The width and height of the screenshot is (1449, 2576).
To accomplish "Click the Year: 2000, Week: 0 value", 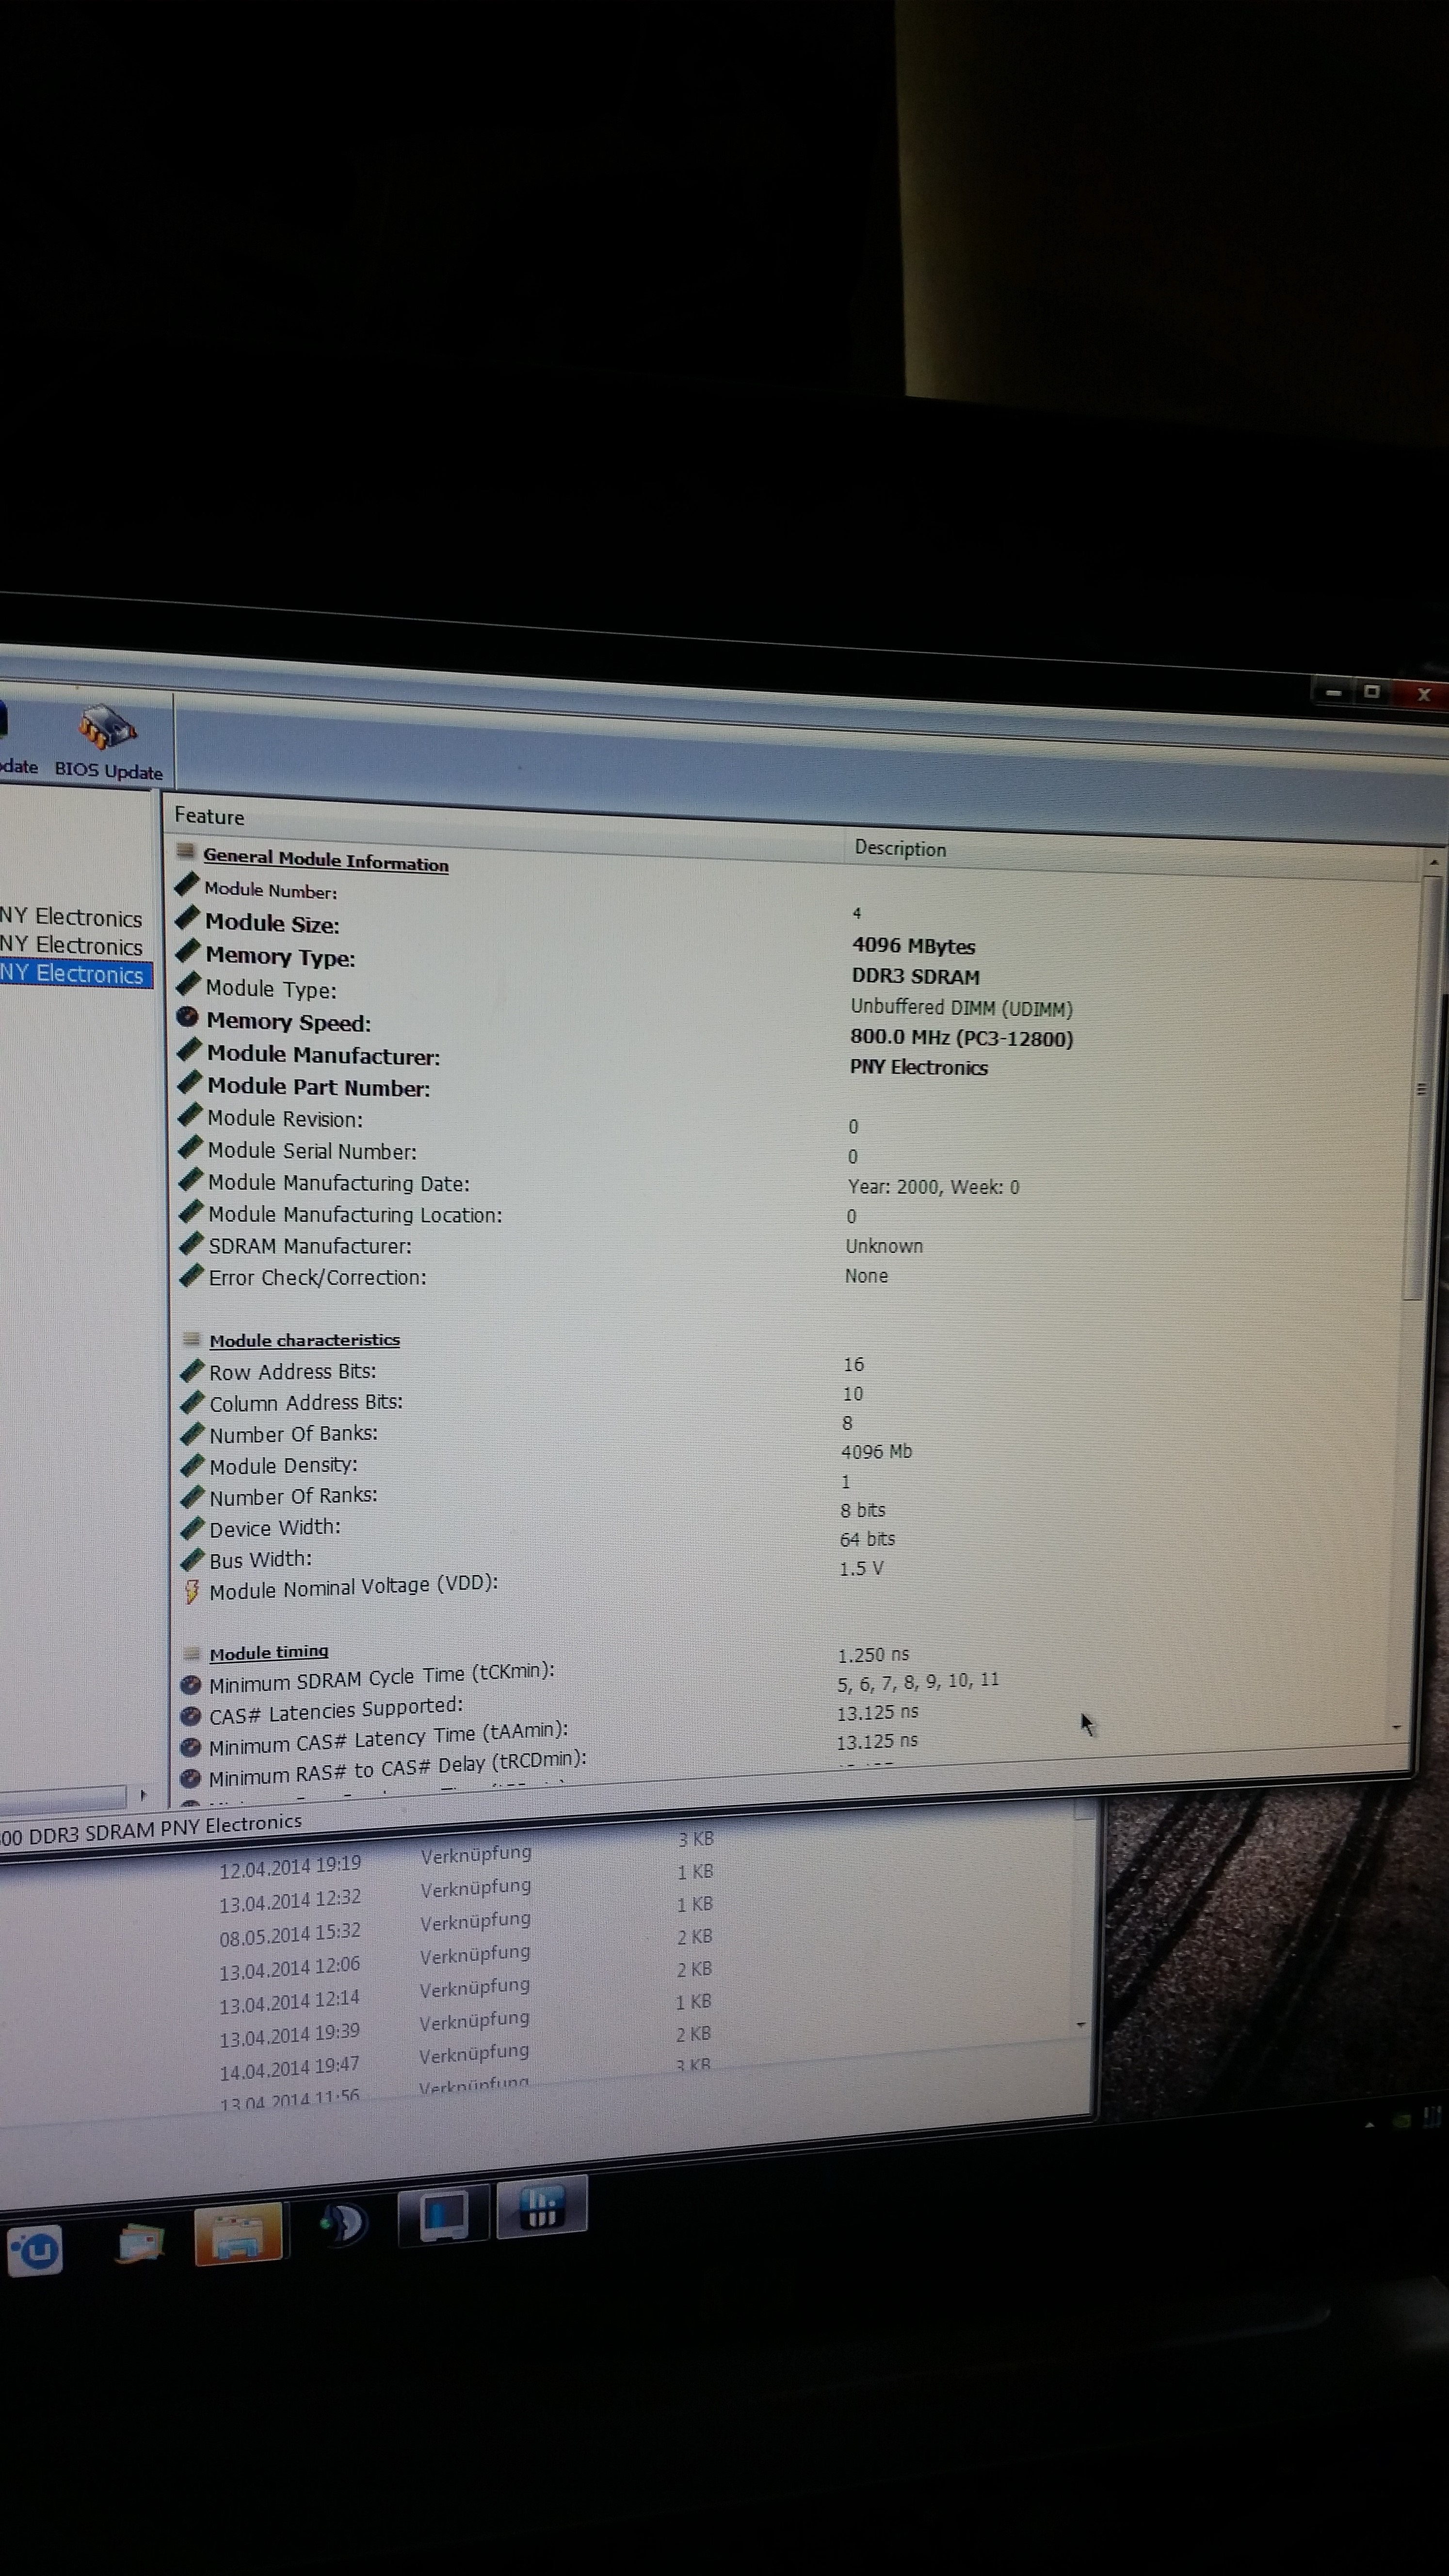I will (933, 1187).
